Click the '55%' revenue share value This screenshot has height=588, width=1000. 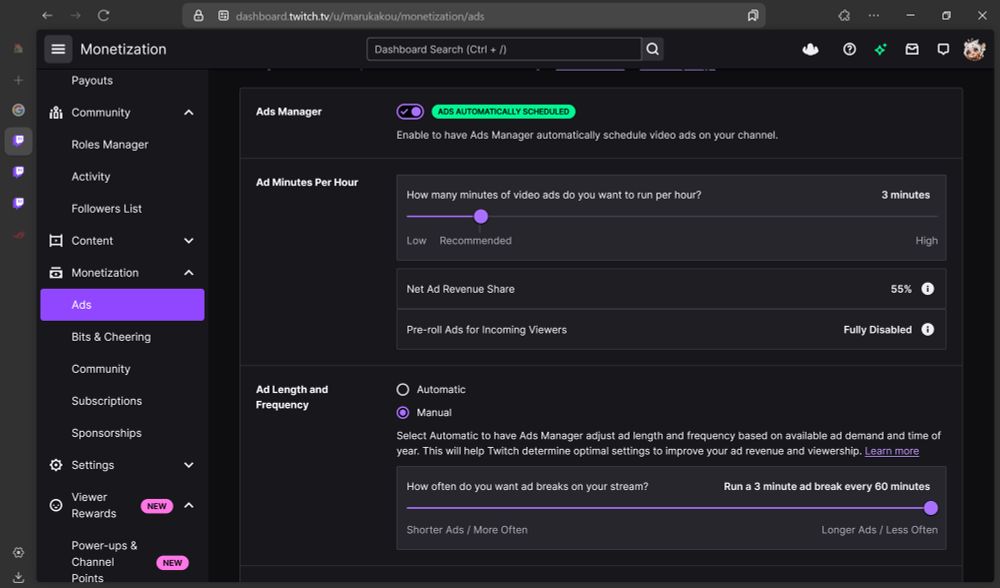[x=901, y=289]
